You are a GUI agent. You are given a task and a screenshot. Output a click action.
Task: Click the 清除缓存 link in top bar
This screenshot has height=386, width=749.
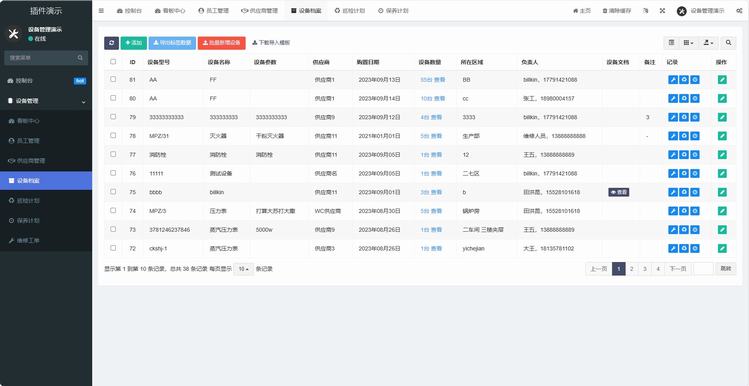[617, 11]
